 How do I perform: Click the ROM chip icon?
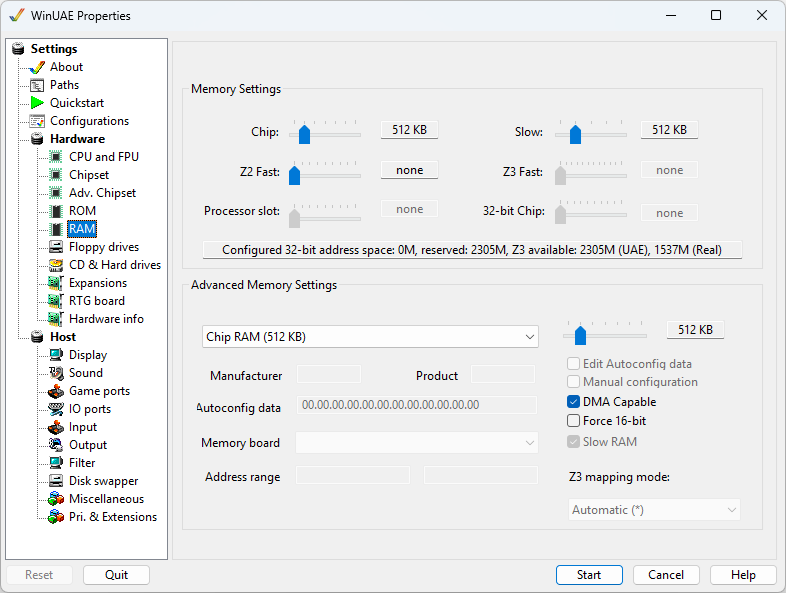pyautogui.click(x=56, y=211)
